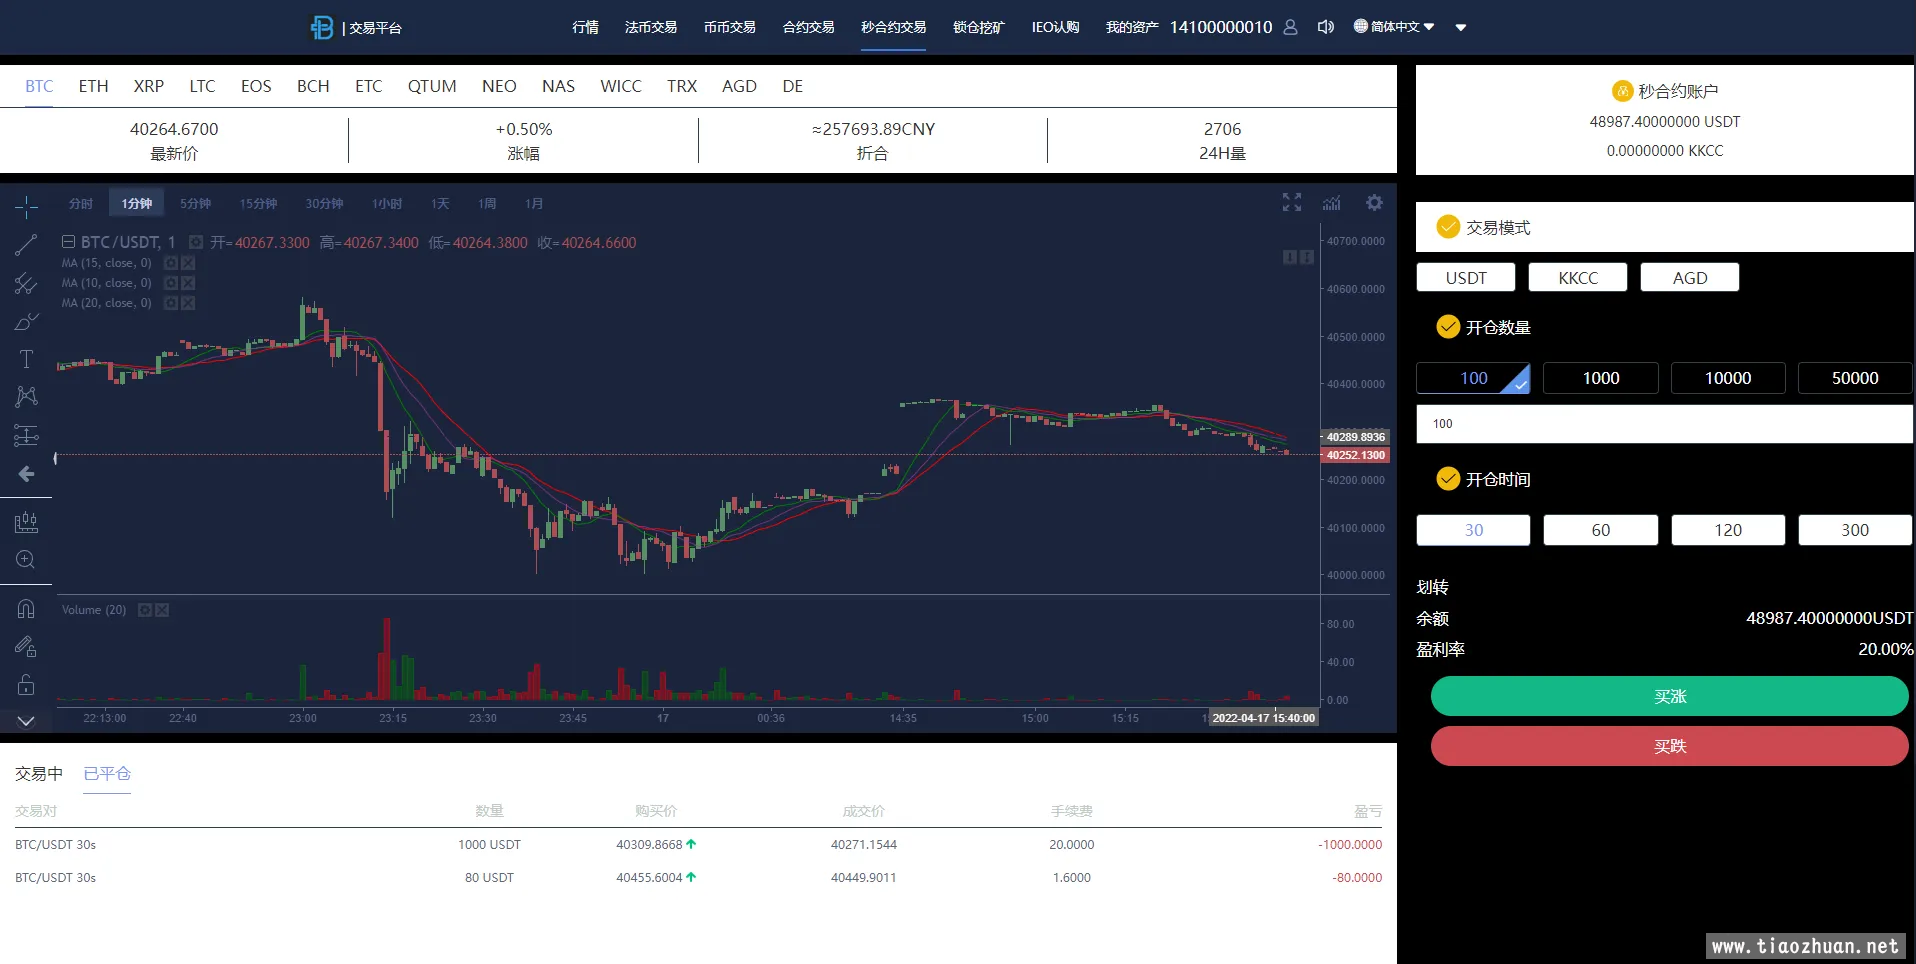Choose 60 seconds open time
1916x964 pixels.
pos(1601,530)
